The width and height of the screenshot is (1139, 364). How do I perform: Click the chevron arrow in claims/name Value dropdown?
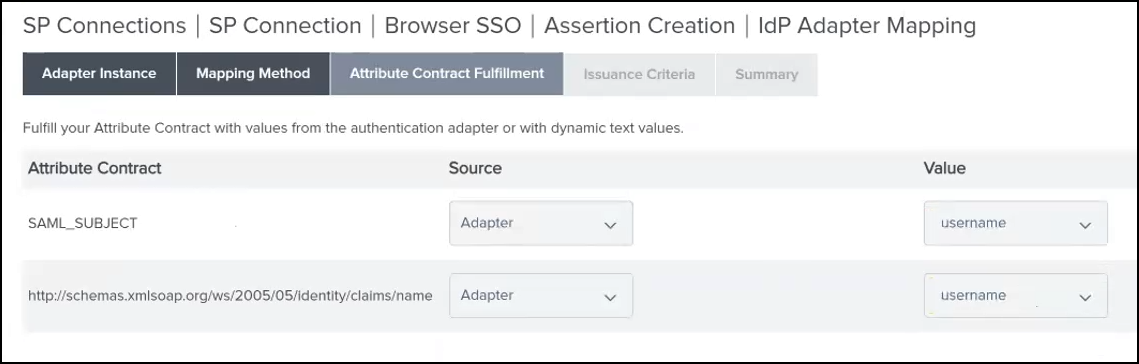[1085, 297]
